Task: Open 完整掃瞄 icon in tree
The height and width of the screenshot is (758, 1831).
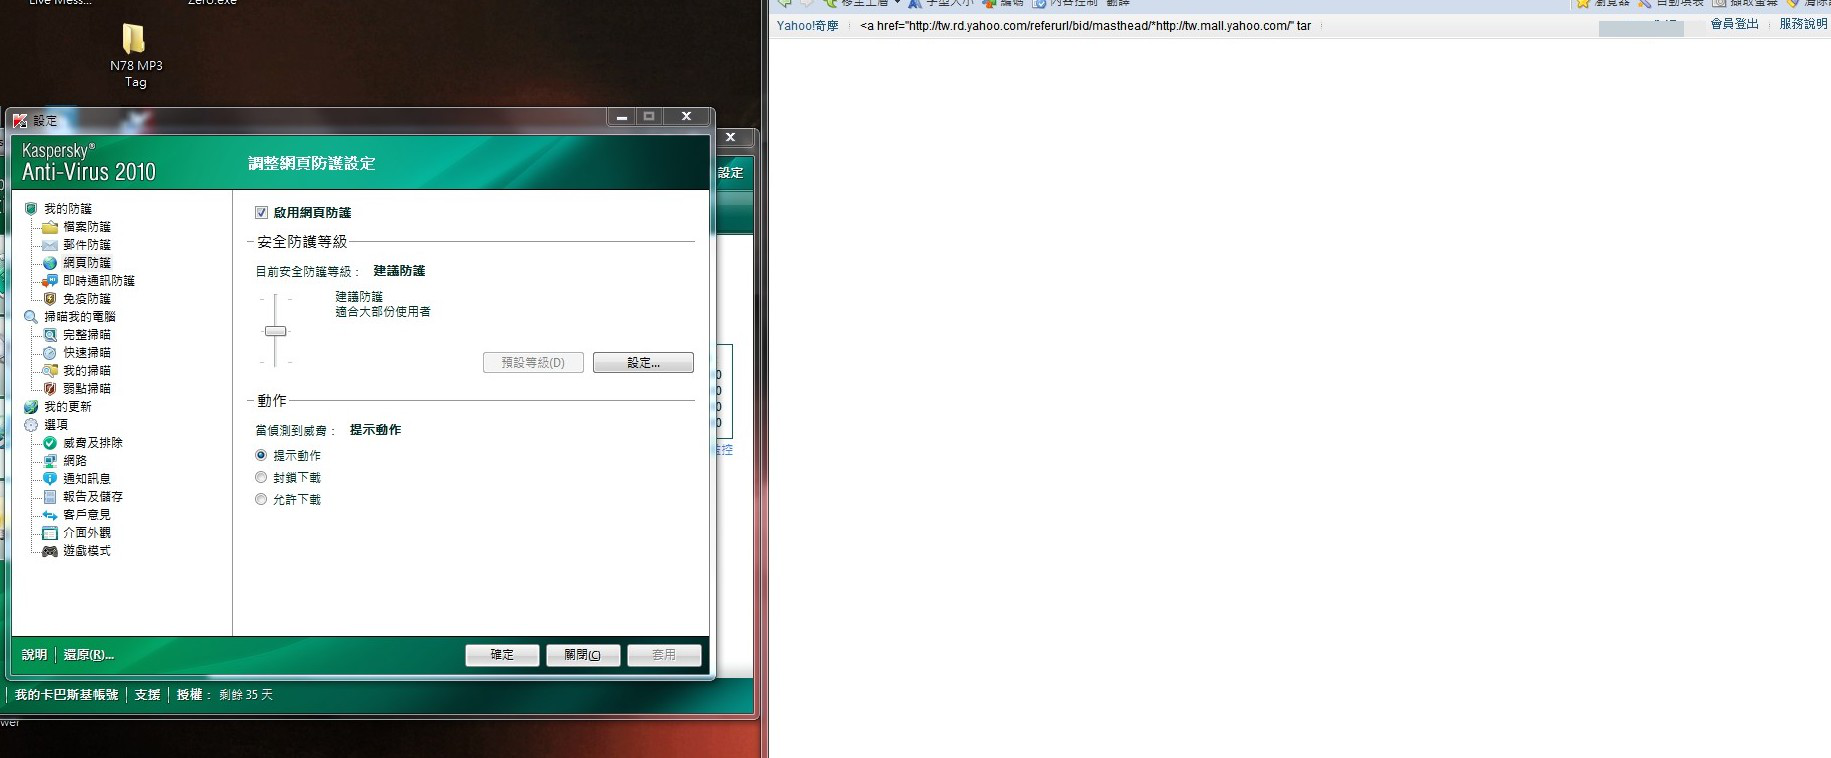Action: [x=50, y=335]
